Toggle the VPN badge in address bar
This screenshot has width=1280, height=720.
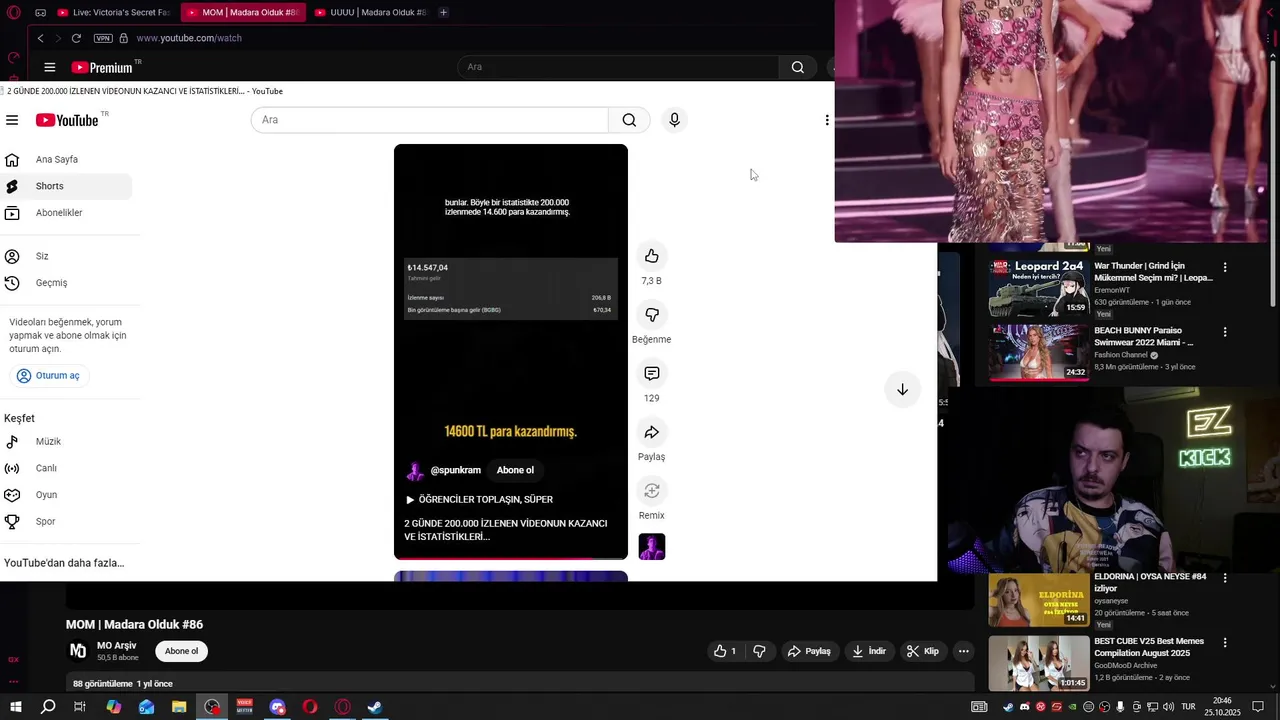point(103,38)
